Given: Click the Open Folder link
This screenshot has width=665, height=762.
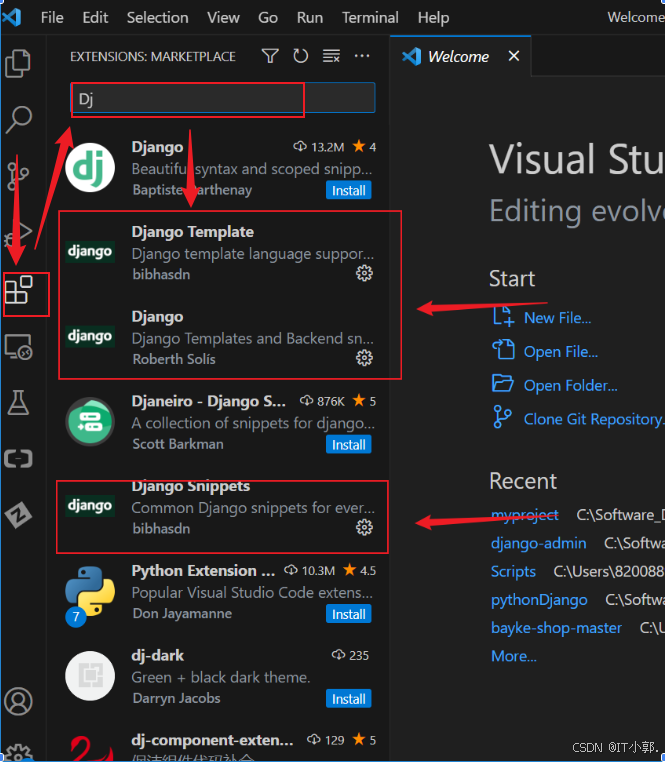Looking at the screenshot, I should [x=570, y=385].
